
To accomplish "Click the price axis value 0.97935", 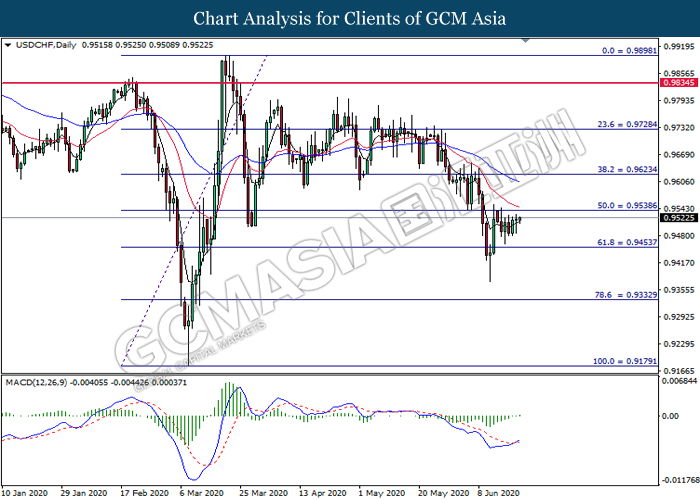I will click(x=679, y=100).
